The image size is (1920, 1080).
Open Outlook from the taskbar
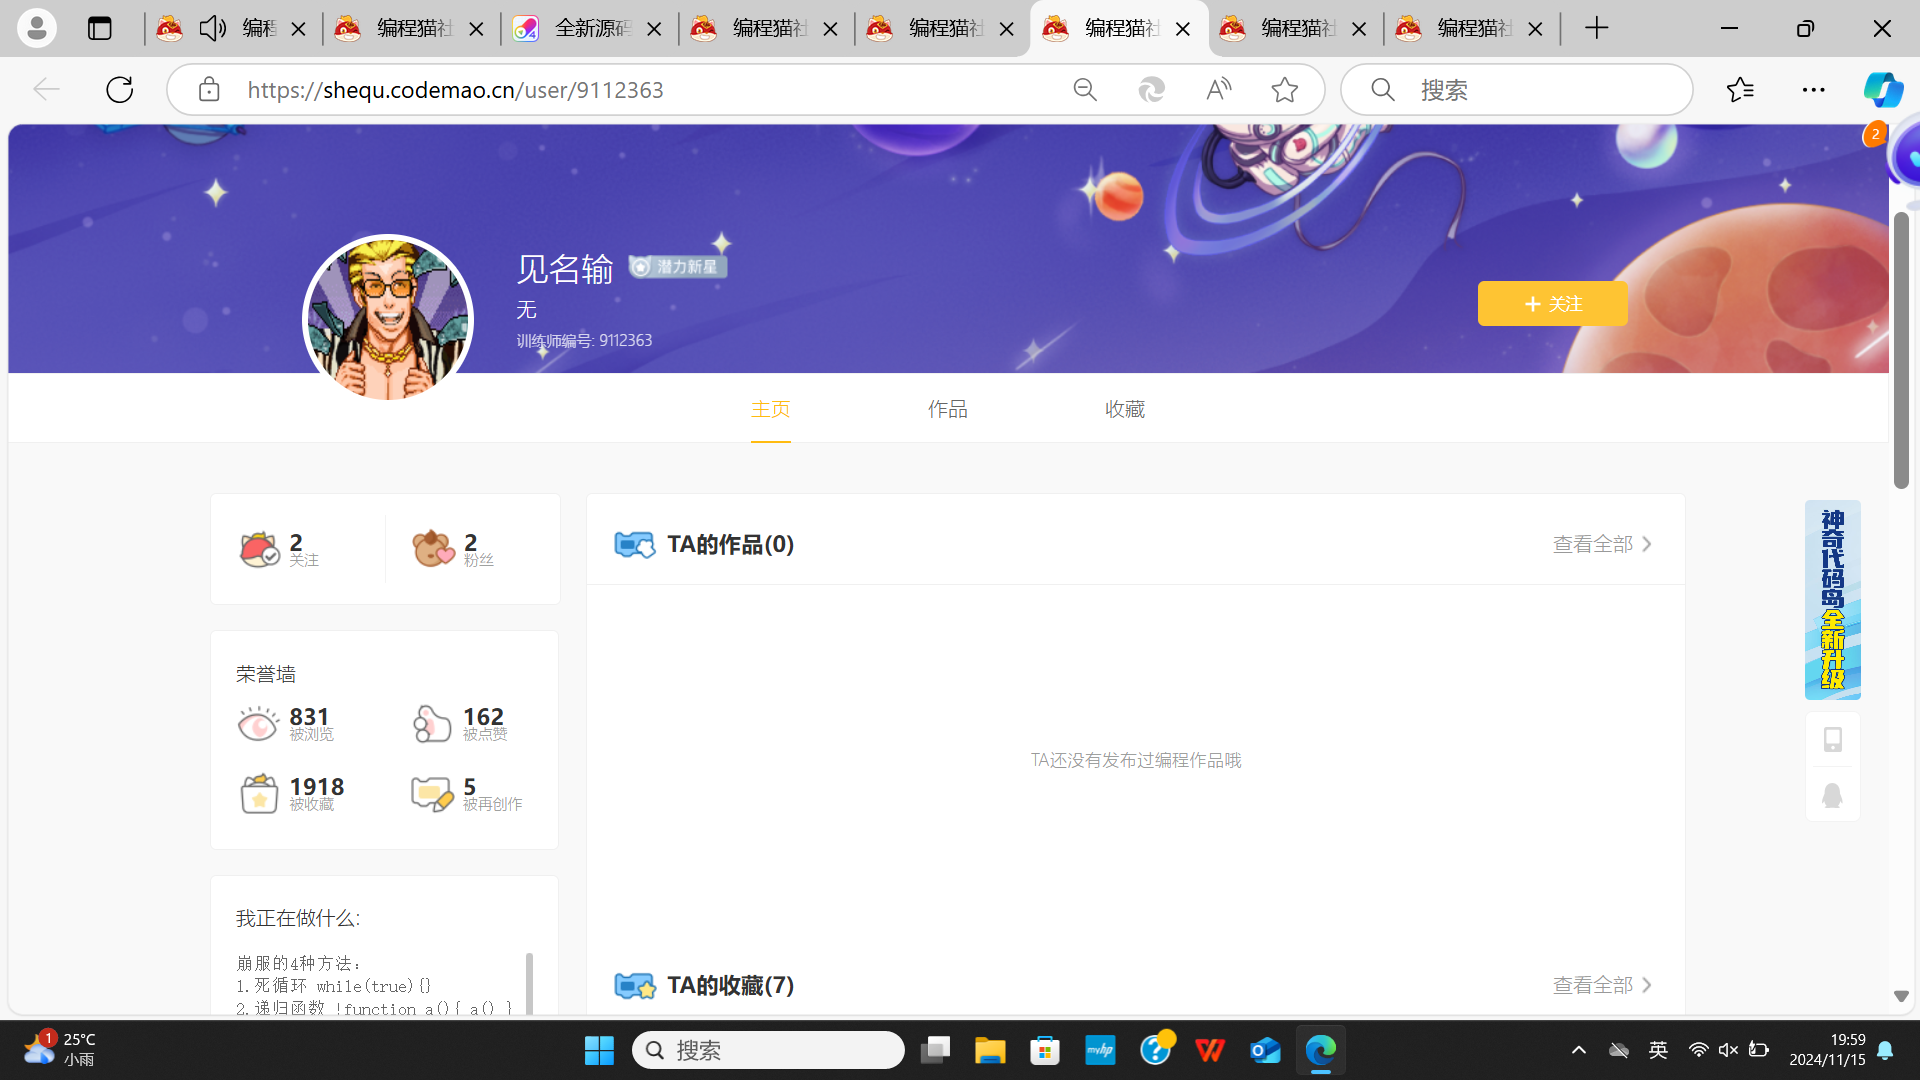(1265, 1050)
